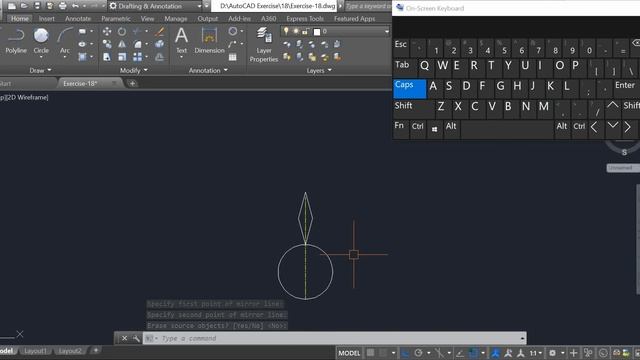Click the Tab key on On-Screen Keyboard
The height and width of the screenshot is (360, 640).
405,68
